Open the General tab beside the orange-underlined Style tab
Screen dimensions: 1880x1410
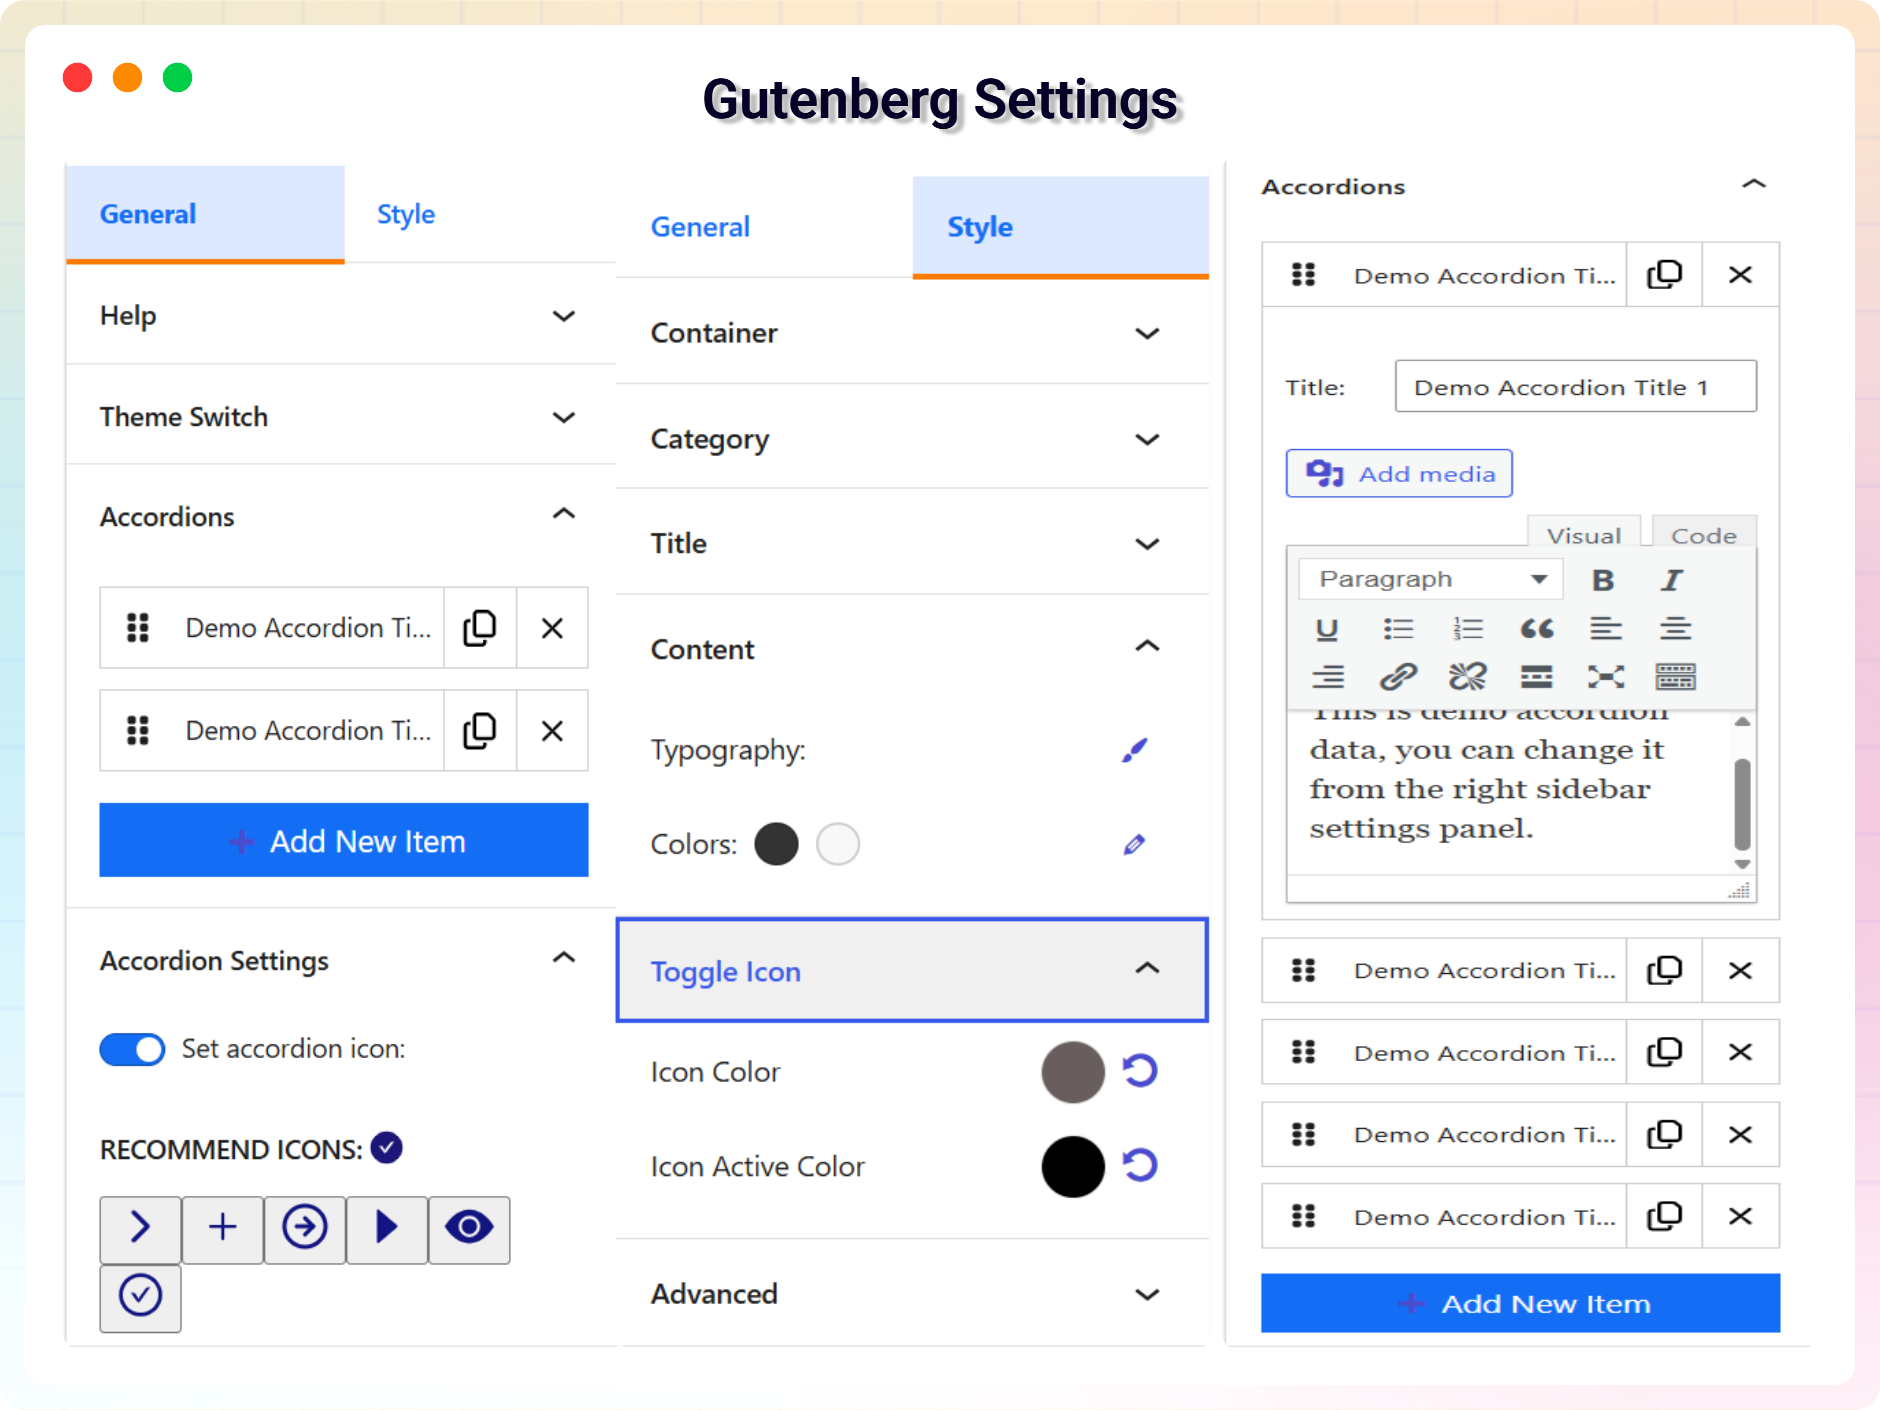pyautogui.click(x=700, y=227)
